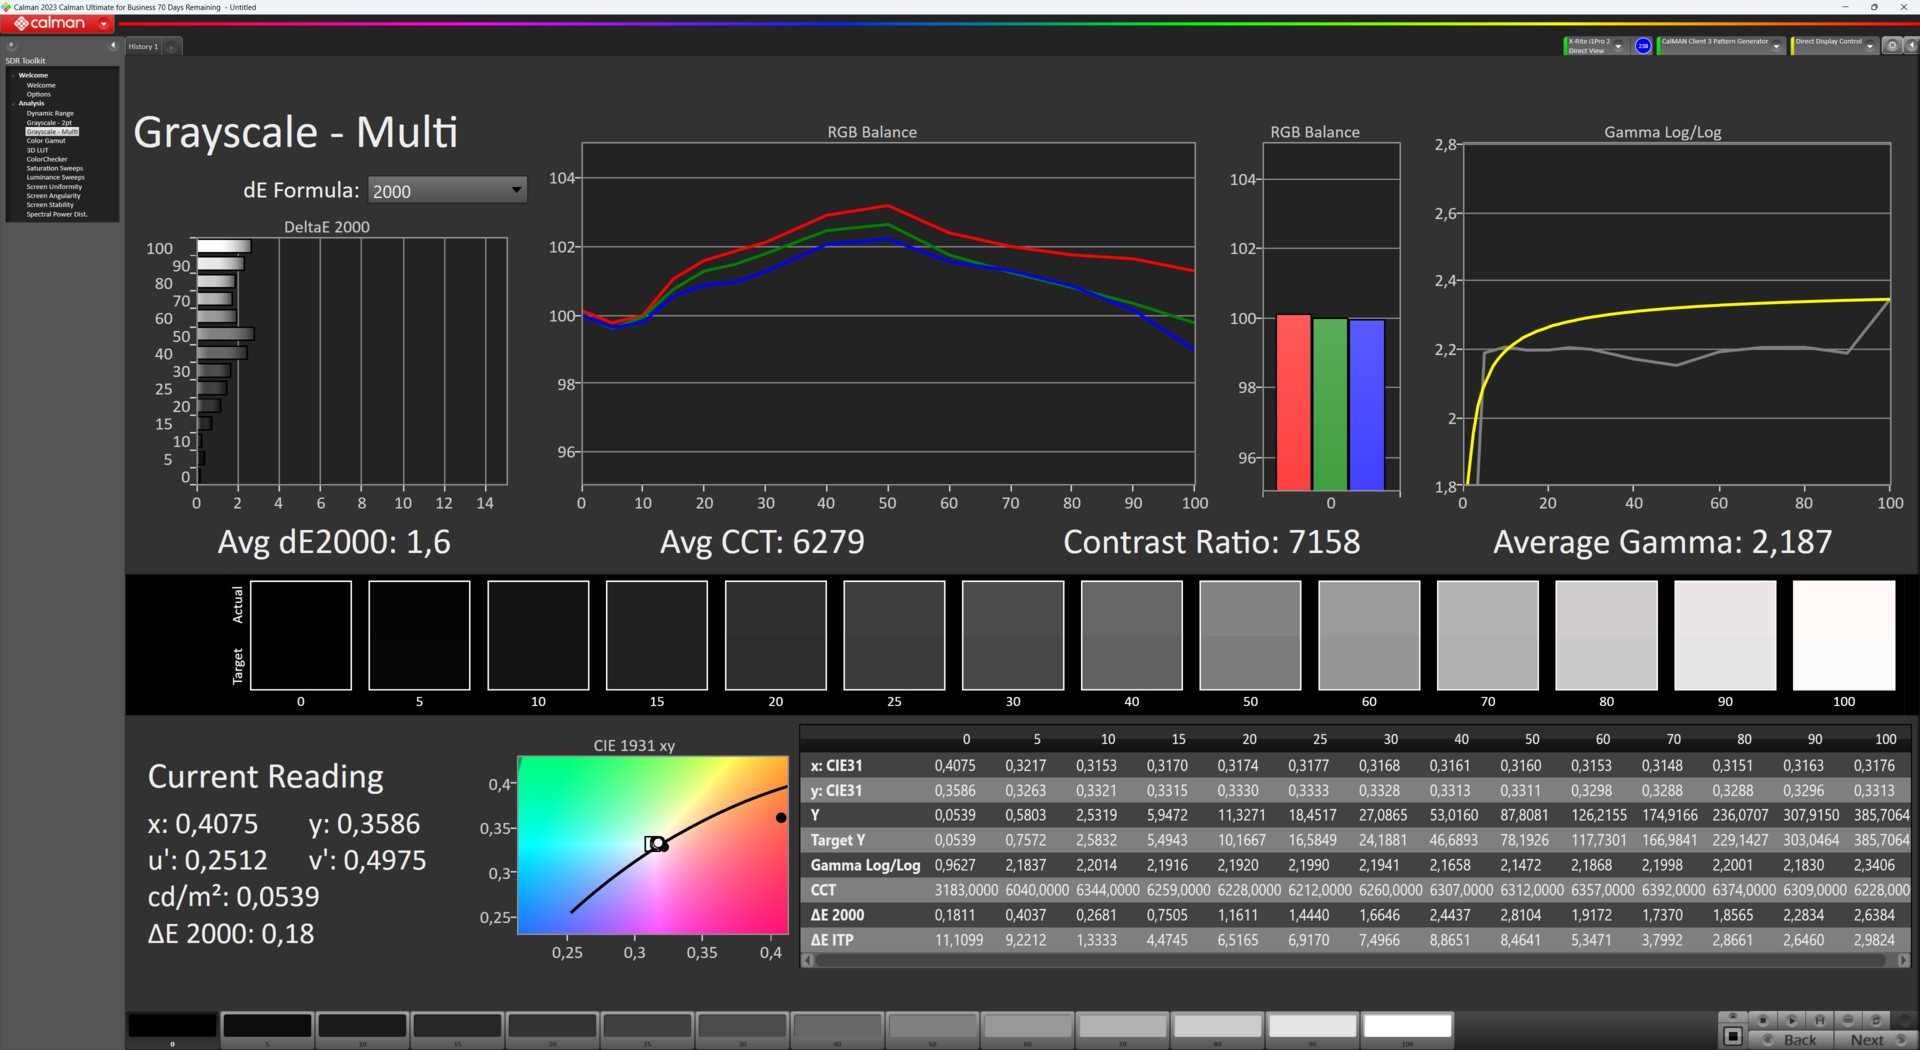Click the blue 238 meter status circle

(1643, 46)
